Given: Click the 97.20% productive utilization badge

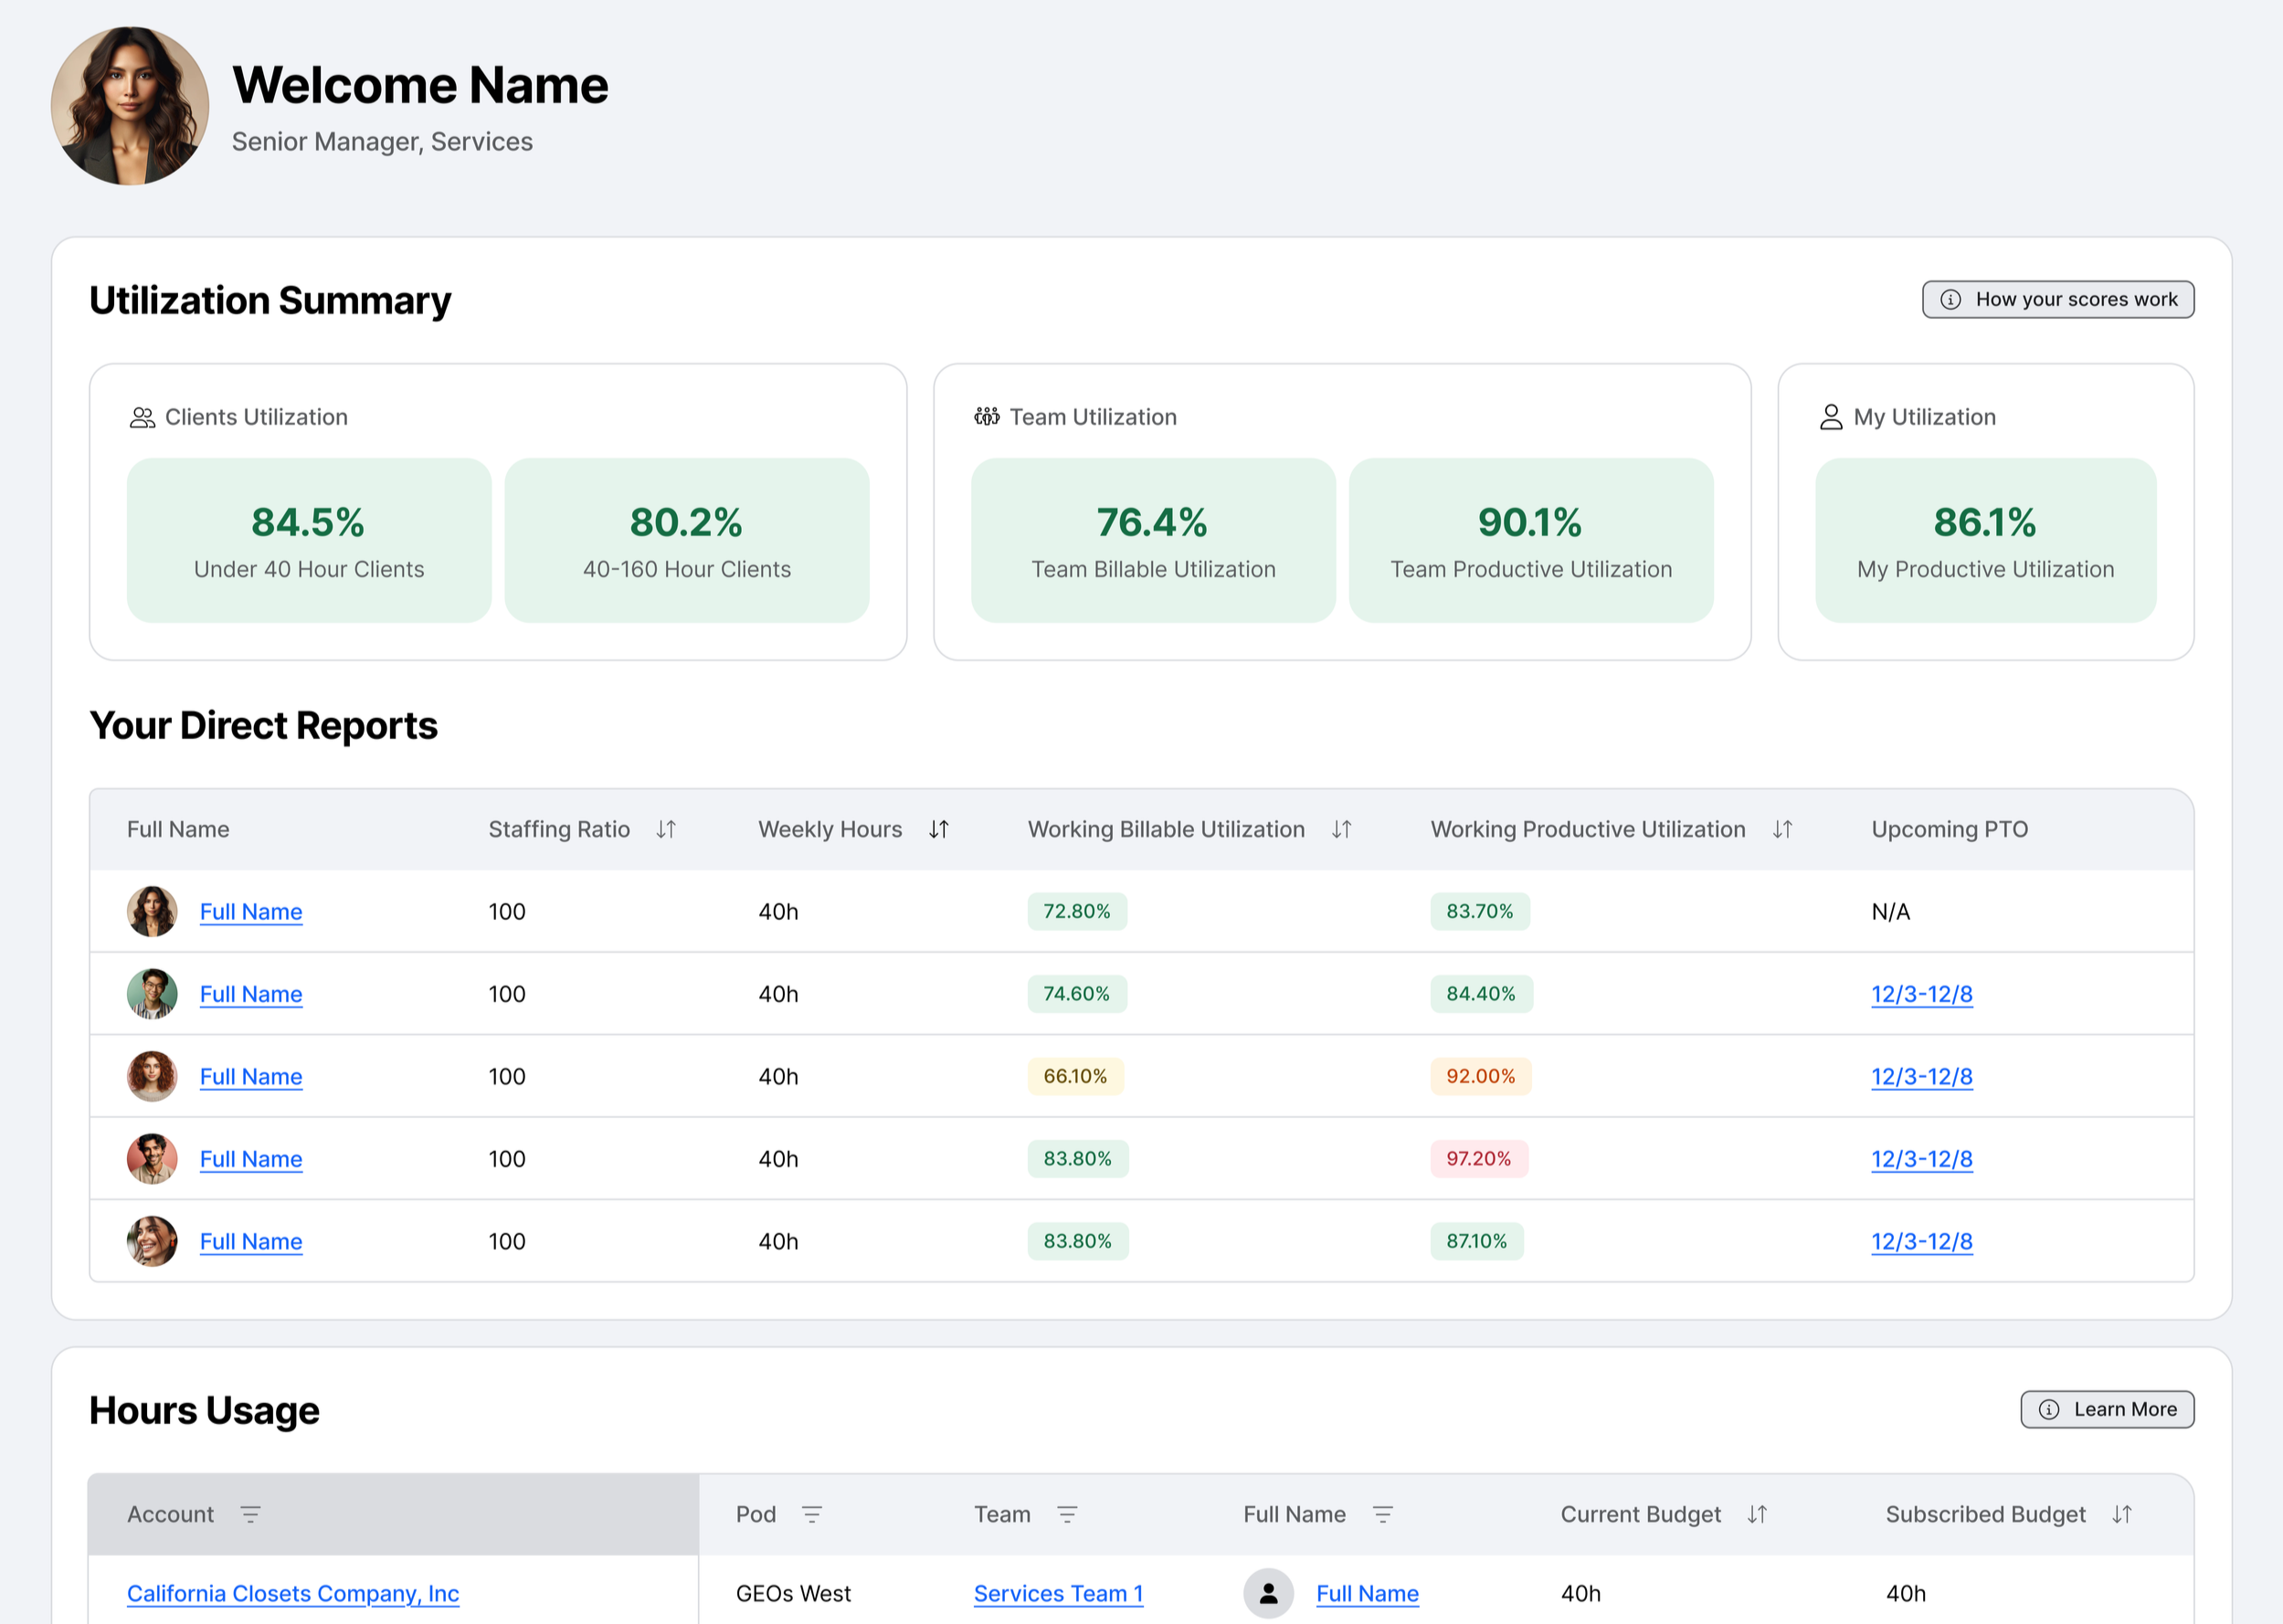Looking at the screenshot, I should 1478,1158.
